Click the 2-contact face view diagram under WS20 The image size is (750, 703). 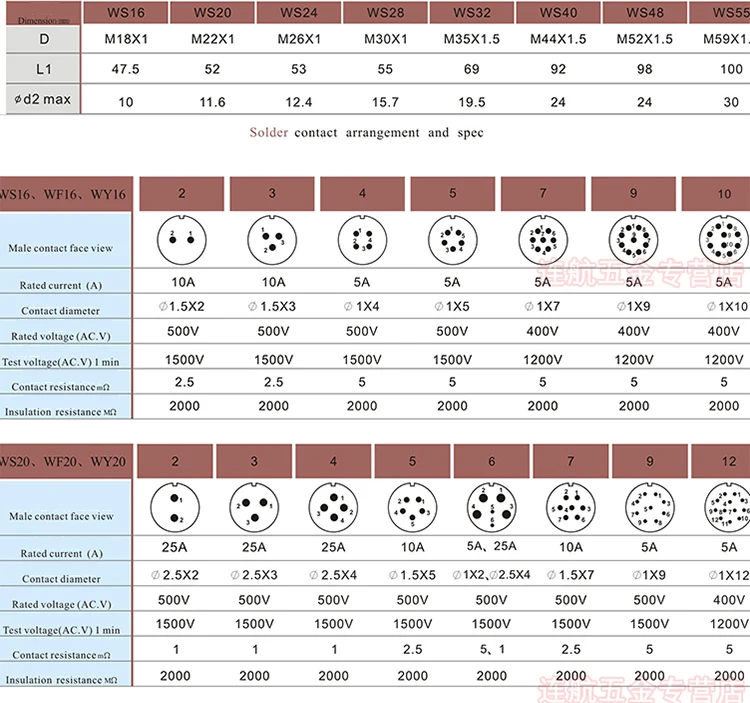click(175, 508)
